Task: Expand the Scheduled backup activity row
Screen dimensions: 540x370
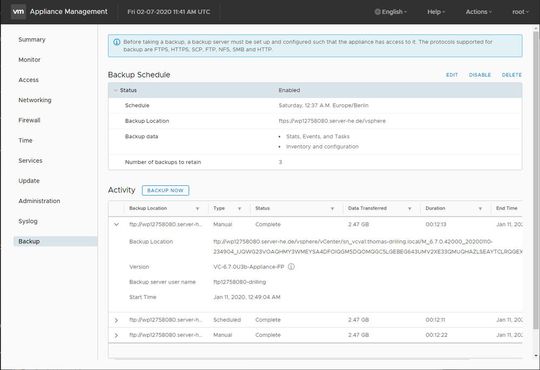Action: click(116, 320)
